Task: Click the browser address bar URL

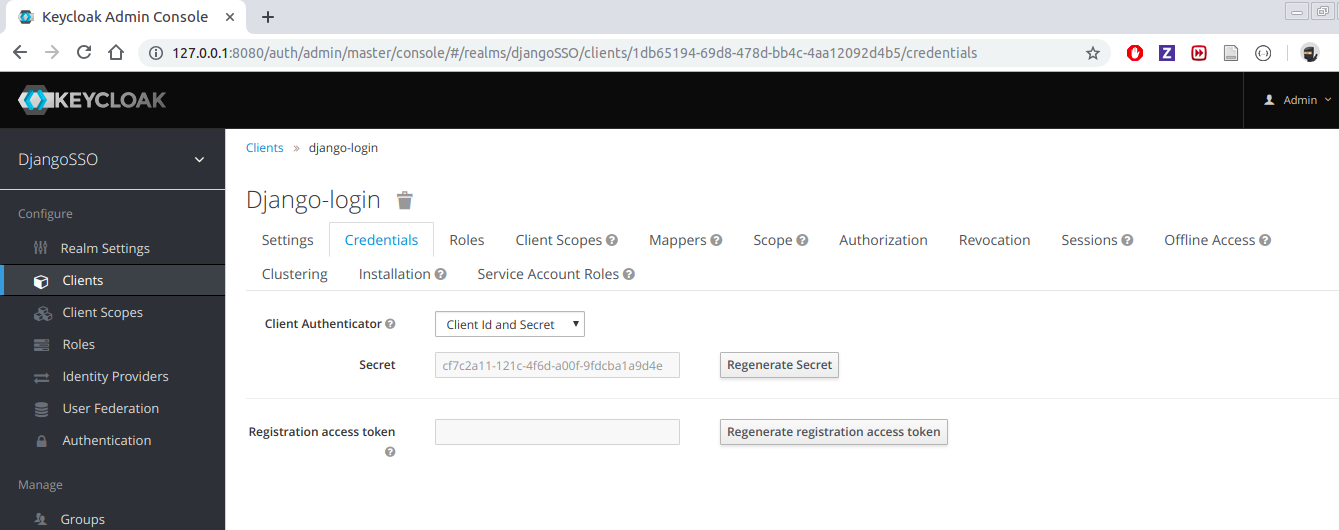Action: (x=575, y=53)
